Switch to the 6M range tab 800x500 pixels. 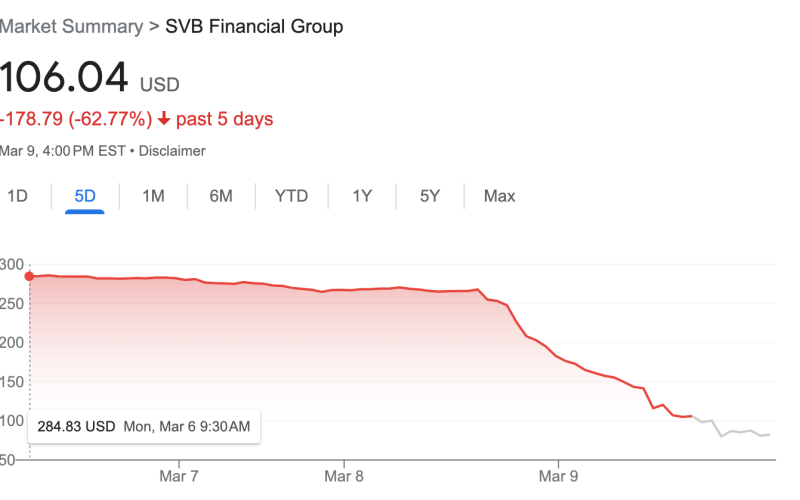click(221, 196)
